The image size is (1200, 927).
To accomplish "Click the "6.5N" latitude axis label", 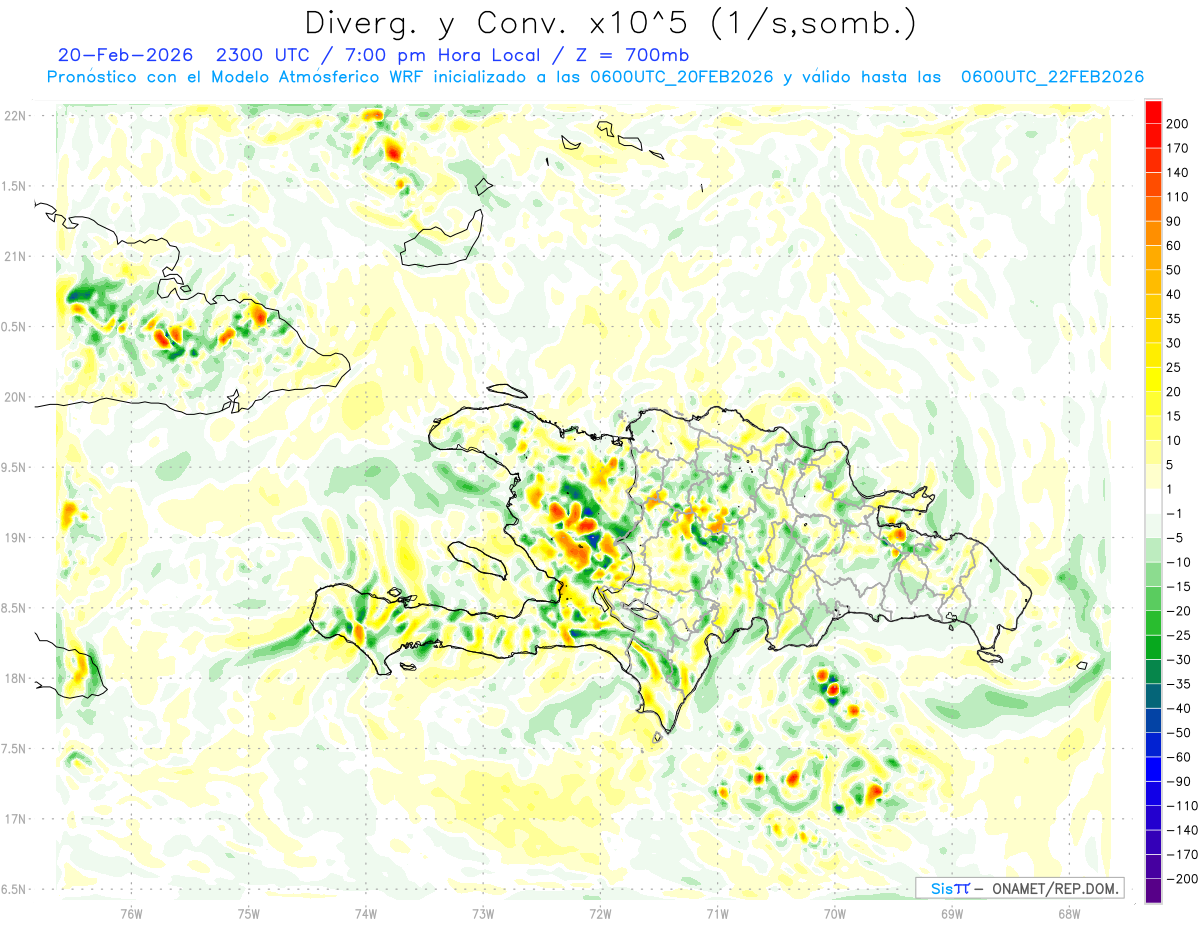I will pos(14,889).
